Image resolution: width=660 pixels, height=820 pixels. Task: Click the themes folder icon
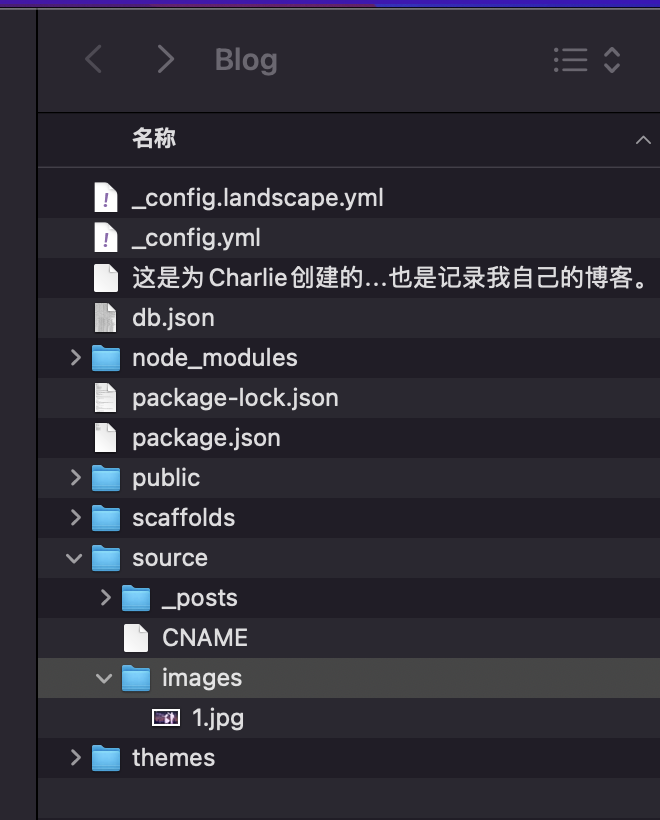pyautogui.click(x=105, y=758)
